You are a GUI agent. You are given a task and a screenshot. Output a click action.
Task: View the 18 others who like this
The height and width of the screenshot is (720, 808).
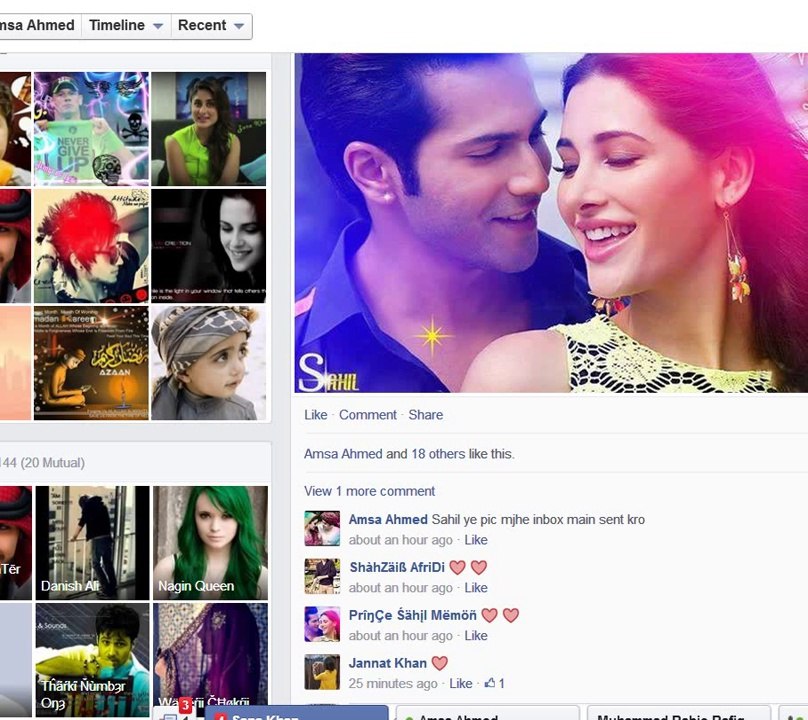point(438,454)
